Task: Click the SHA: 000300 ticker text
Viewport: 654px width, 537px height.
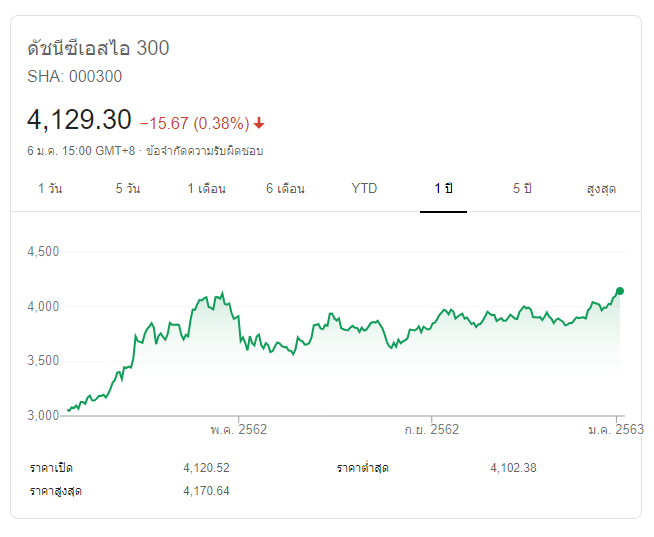Action: click(x=75, y=76)
